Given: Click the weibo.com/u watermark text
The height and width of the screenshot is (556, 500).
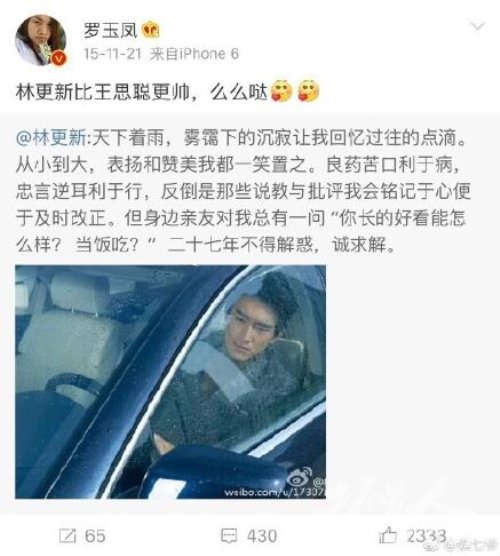Looking at the screenshot, I should pos(275,492).
